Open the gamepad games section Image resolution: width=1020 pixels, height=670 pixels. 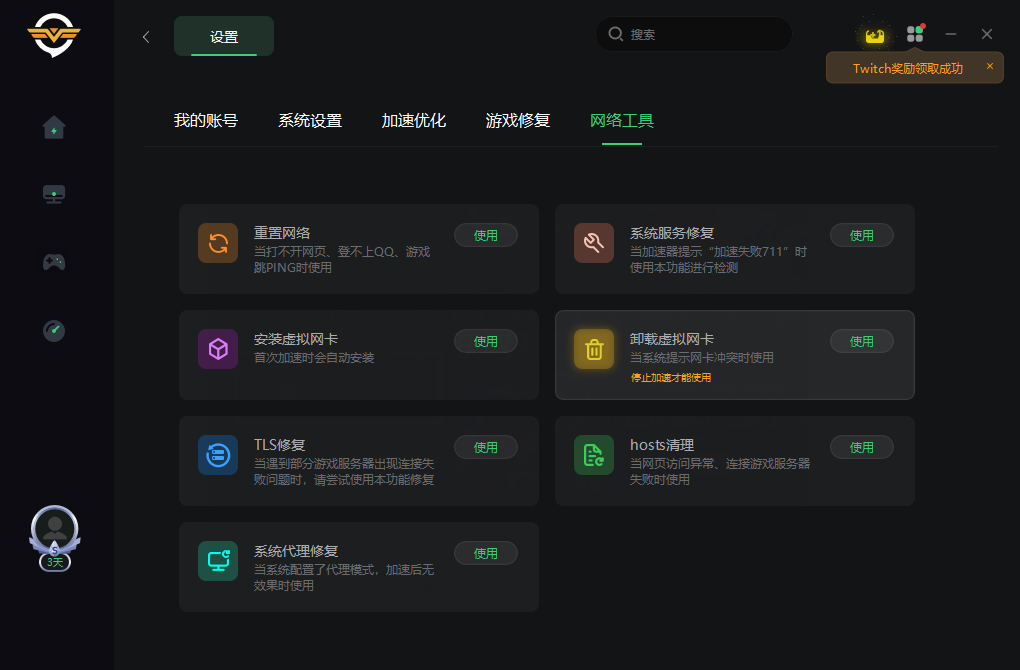(54, 262)
